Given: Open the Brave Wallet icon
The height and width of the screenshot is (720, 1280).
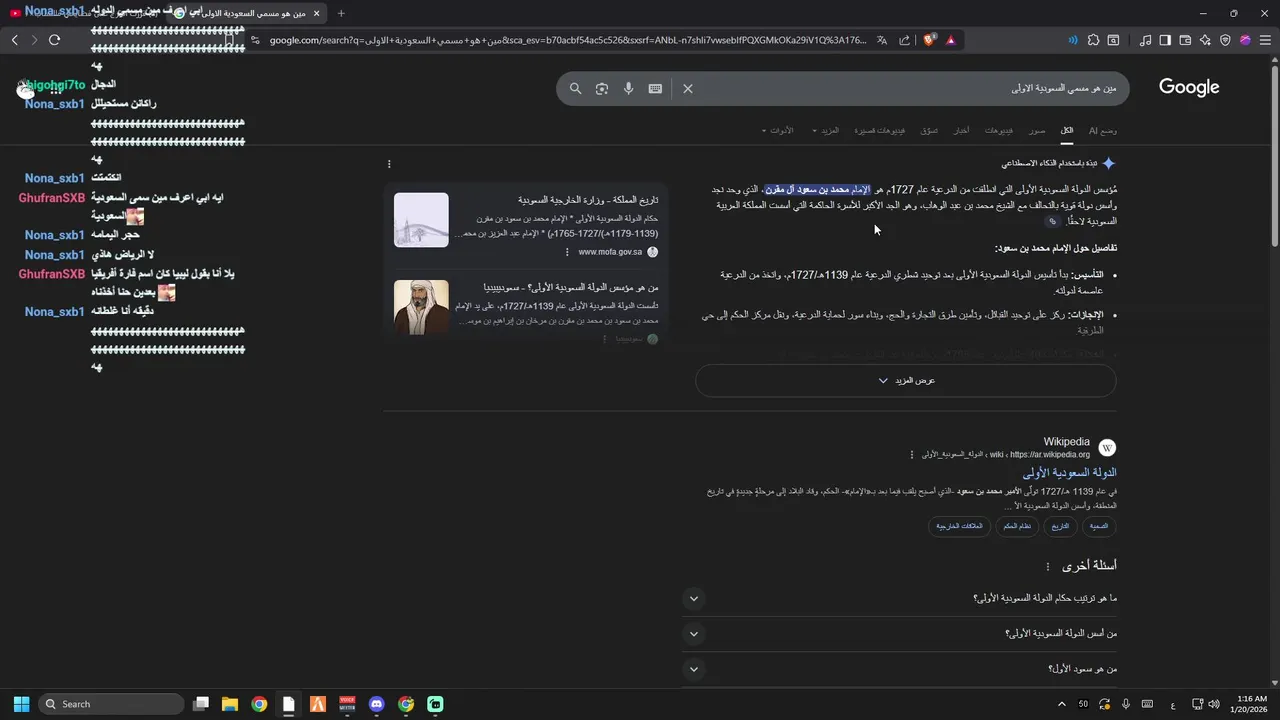Looking at the screenshot, I should (x=1185, y=40).
